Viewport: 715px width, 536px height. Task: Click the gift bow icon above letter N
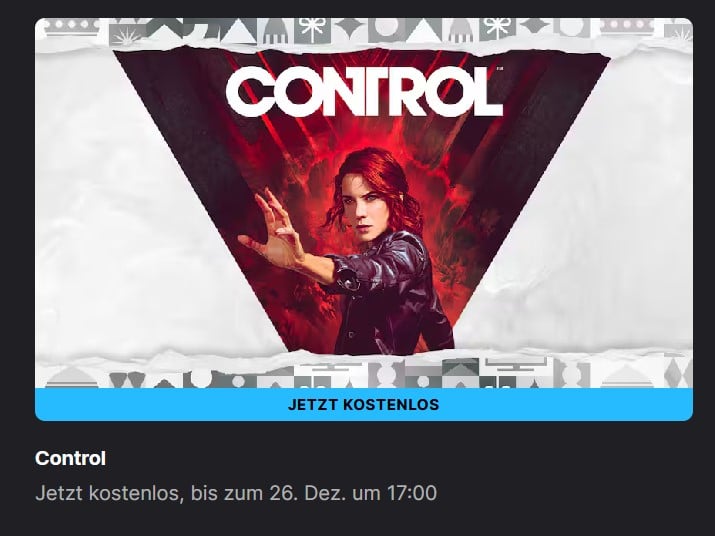coord(312,29)
